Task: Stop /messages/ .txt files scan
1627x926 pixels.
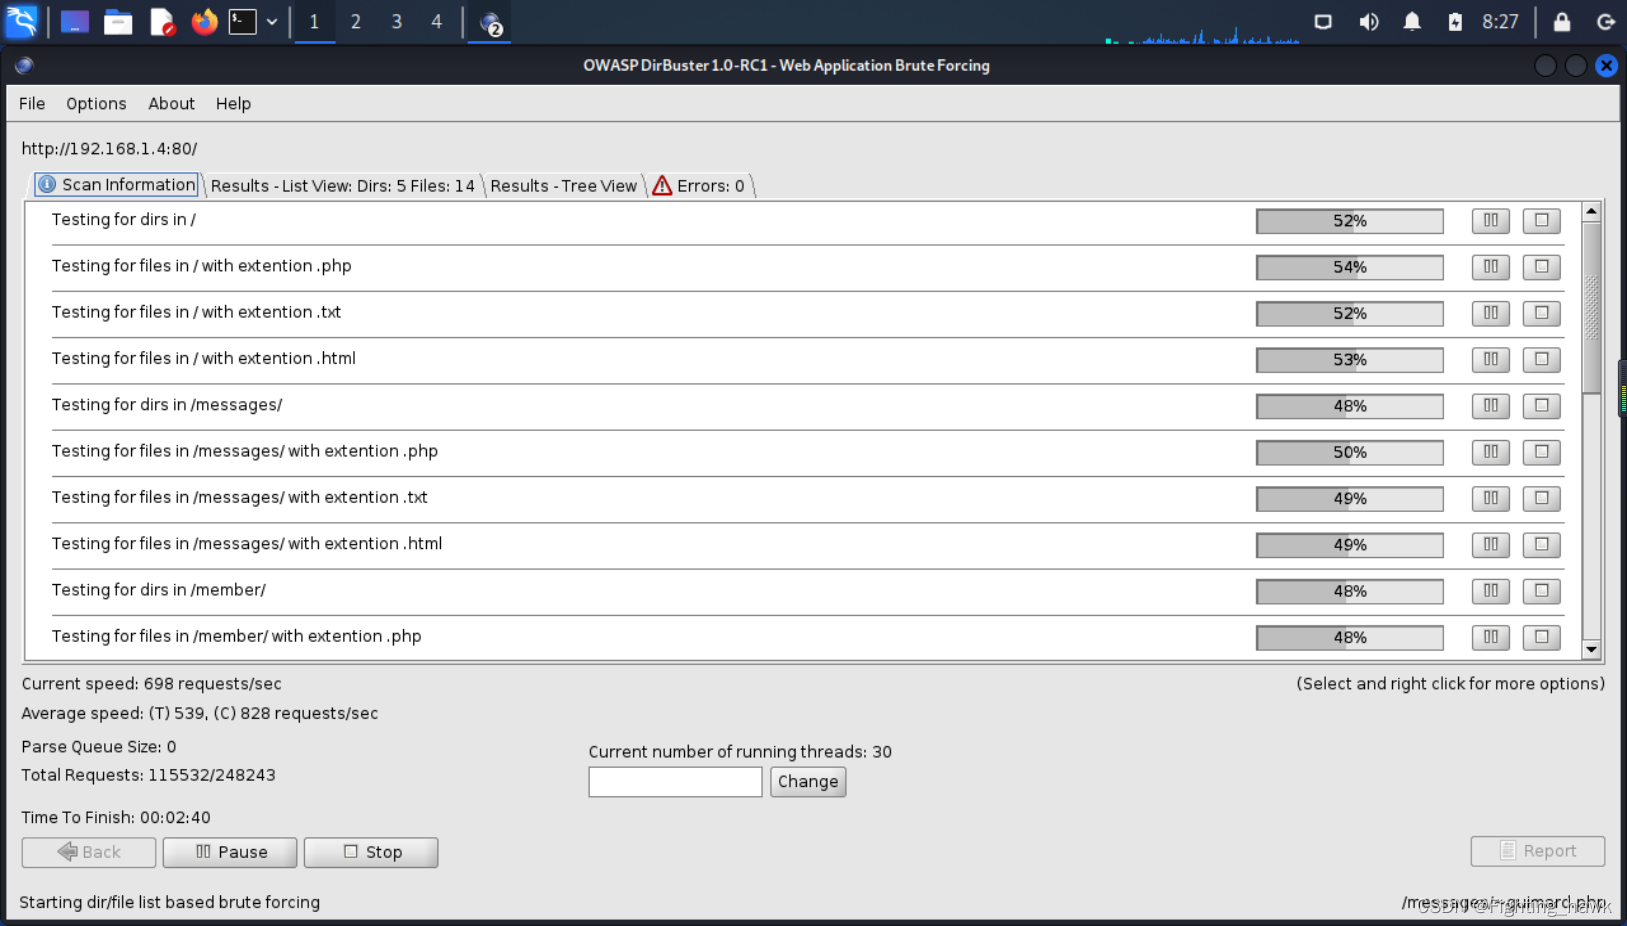Action: (x=1541, y=498)
